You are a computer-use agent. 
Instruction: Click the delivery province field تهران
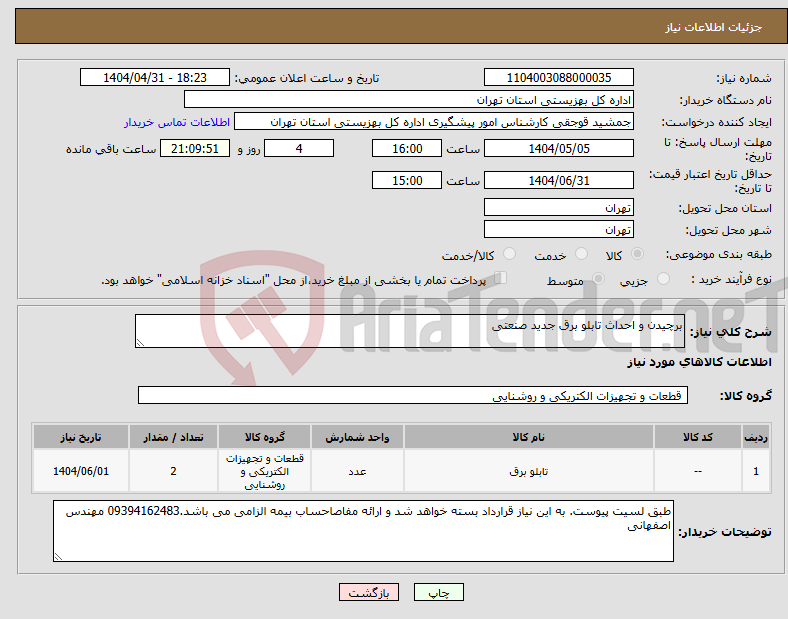pyautogui.click(x=558, y=208)
